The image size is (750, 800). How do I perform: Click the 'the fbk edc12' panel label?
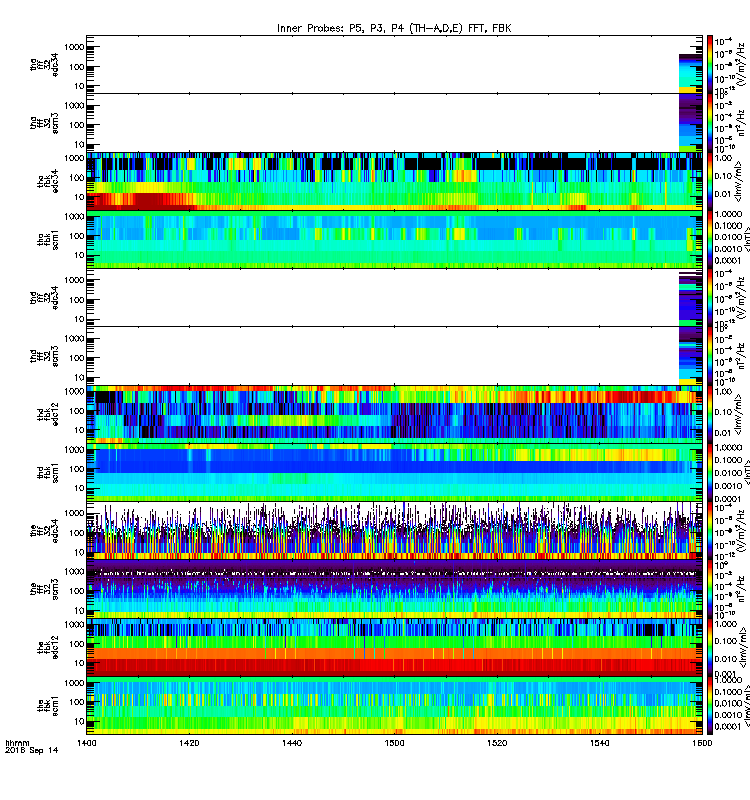point(48,647)
